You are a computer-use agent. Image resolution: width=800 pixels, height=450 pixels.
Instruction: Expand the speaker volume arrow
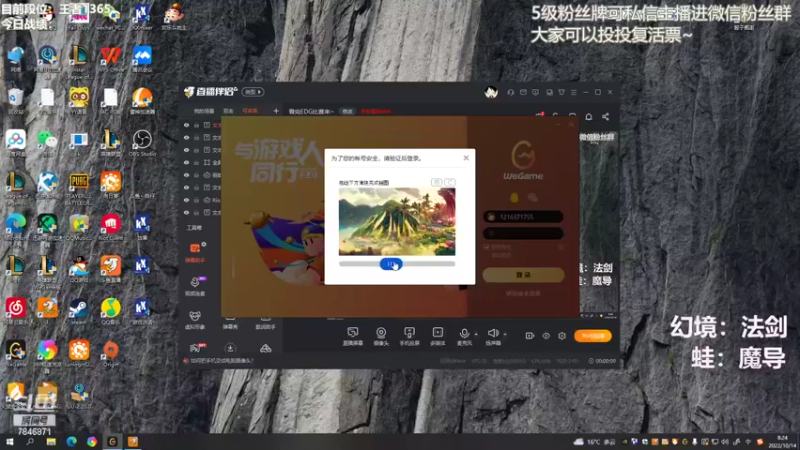(505, 334)
